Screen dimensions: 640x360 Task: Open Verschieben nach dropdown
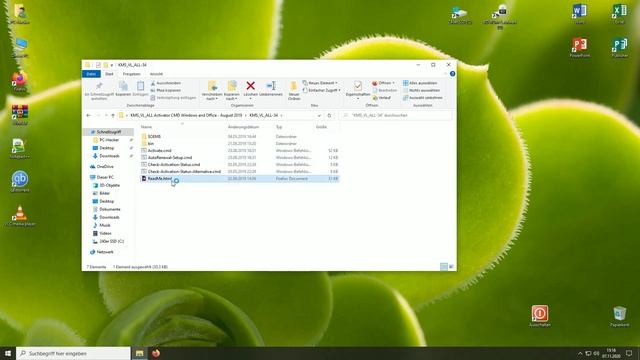pos(212,91)
